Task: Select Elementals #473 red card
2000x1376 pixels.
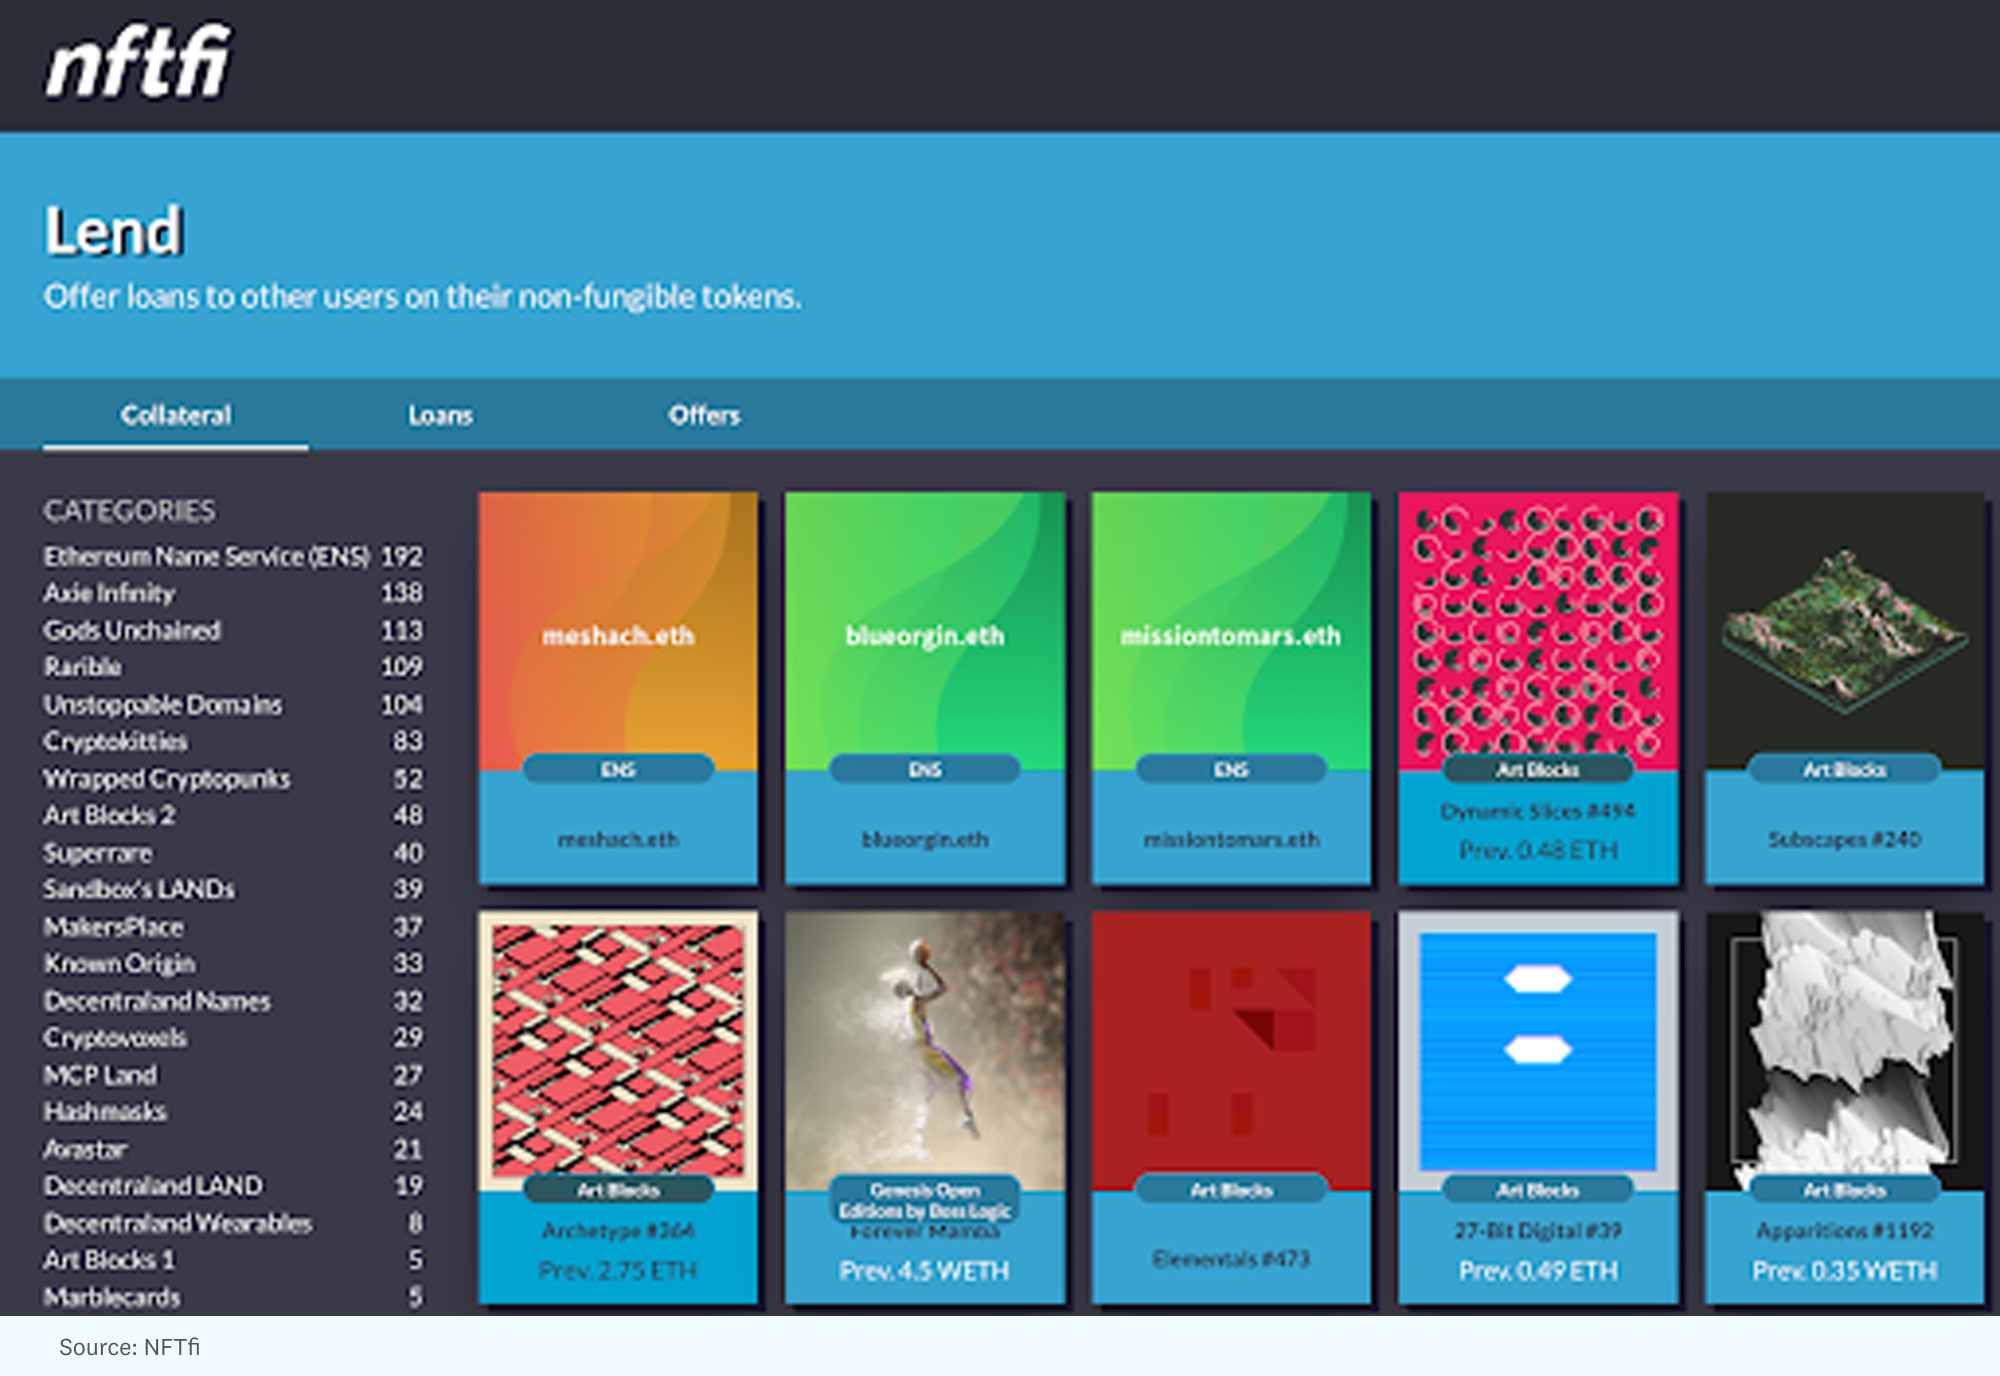Action: pos(1231,1107)
